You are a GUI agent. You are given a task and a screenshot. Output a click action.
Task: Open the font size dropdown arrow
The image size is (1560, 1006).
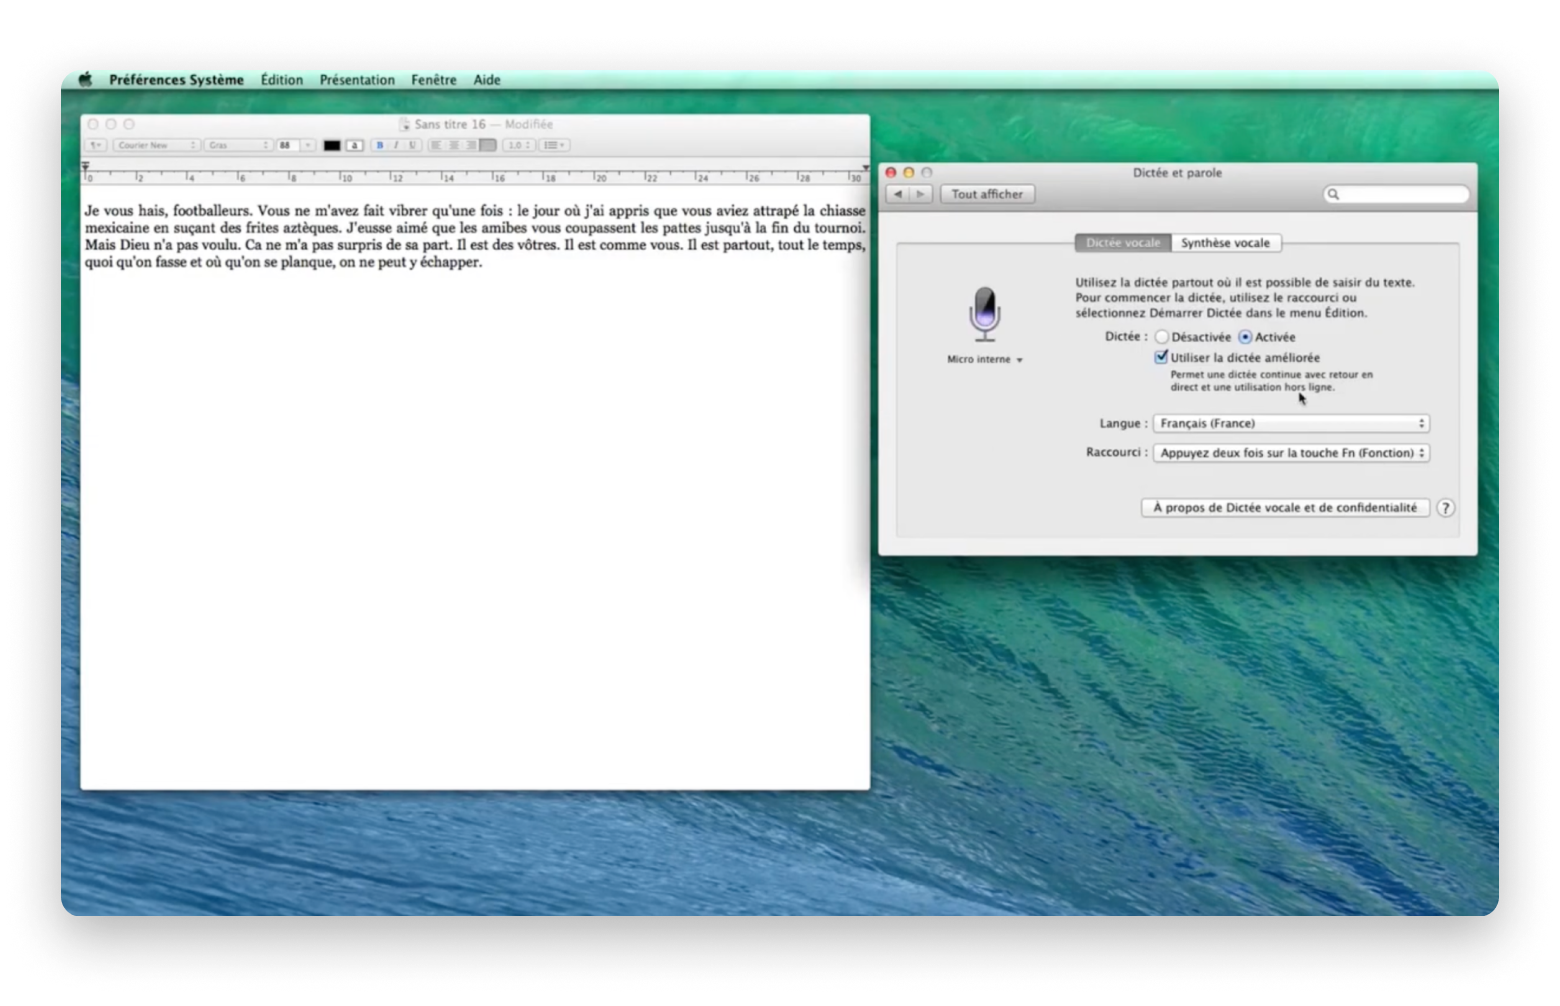click(308, 145)
